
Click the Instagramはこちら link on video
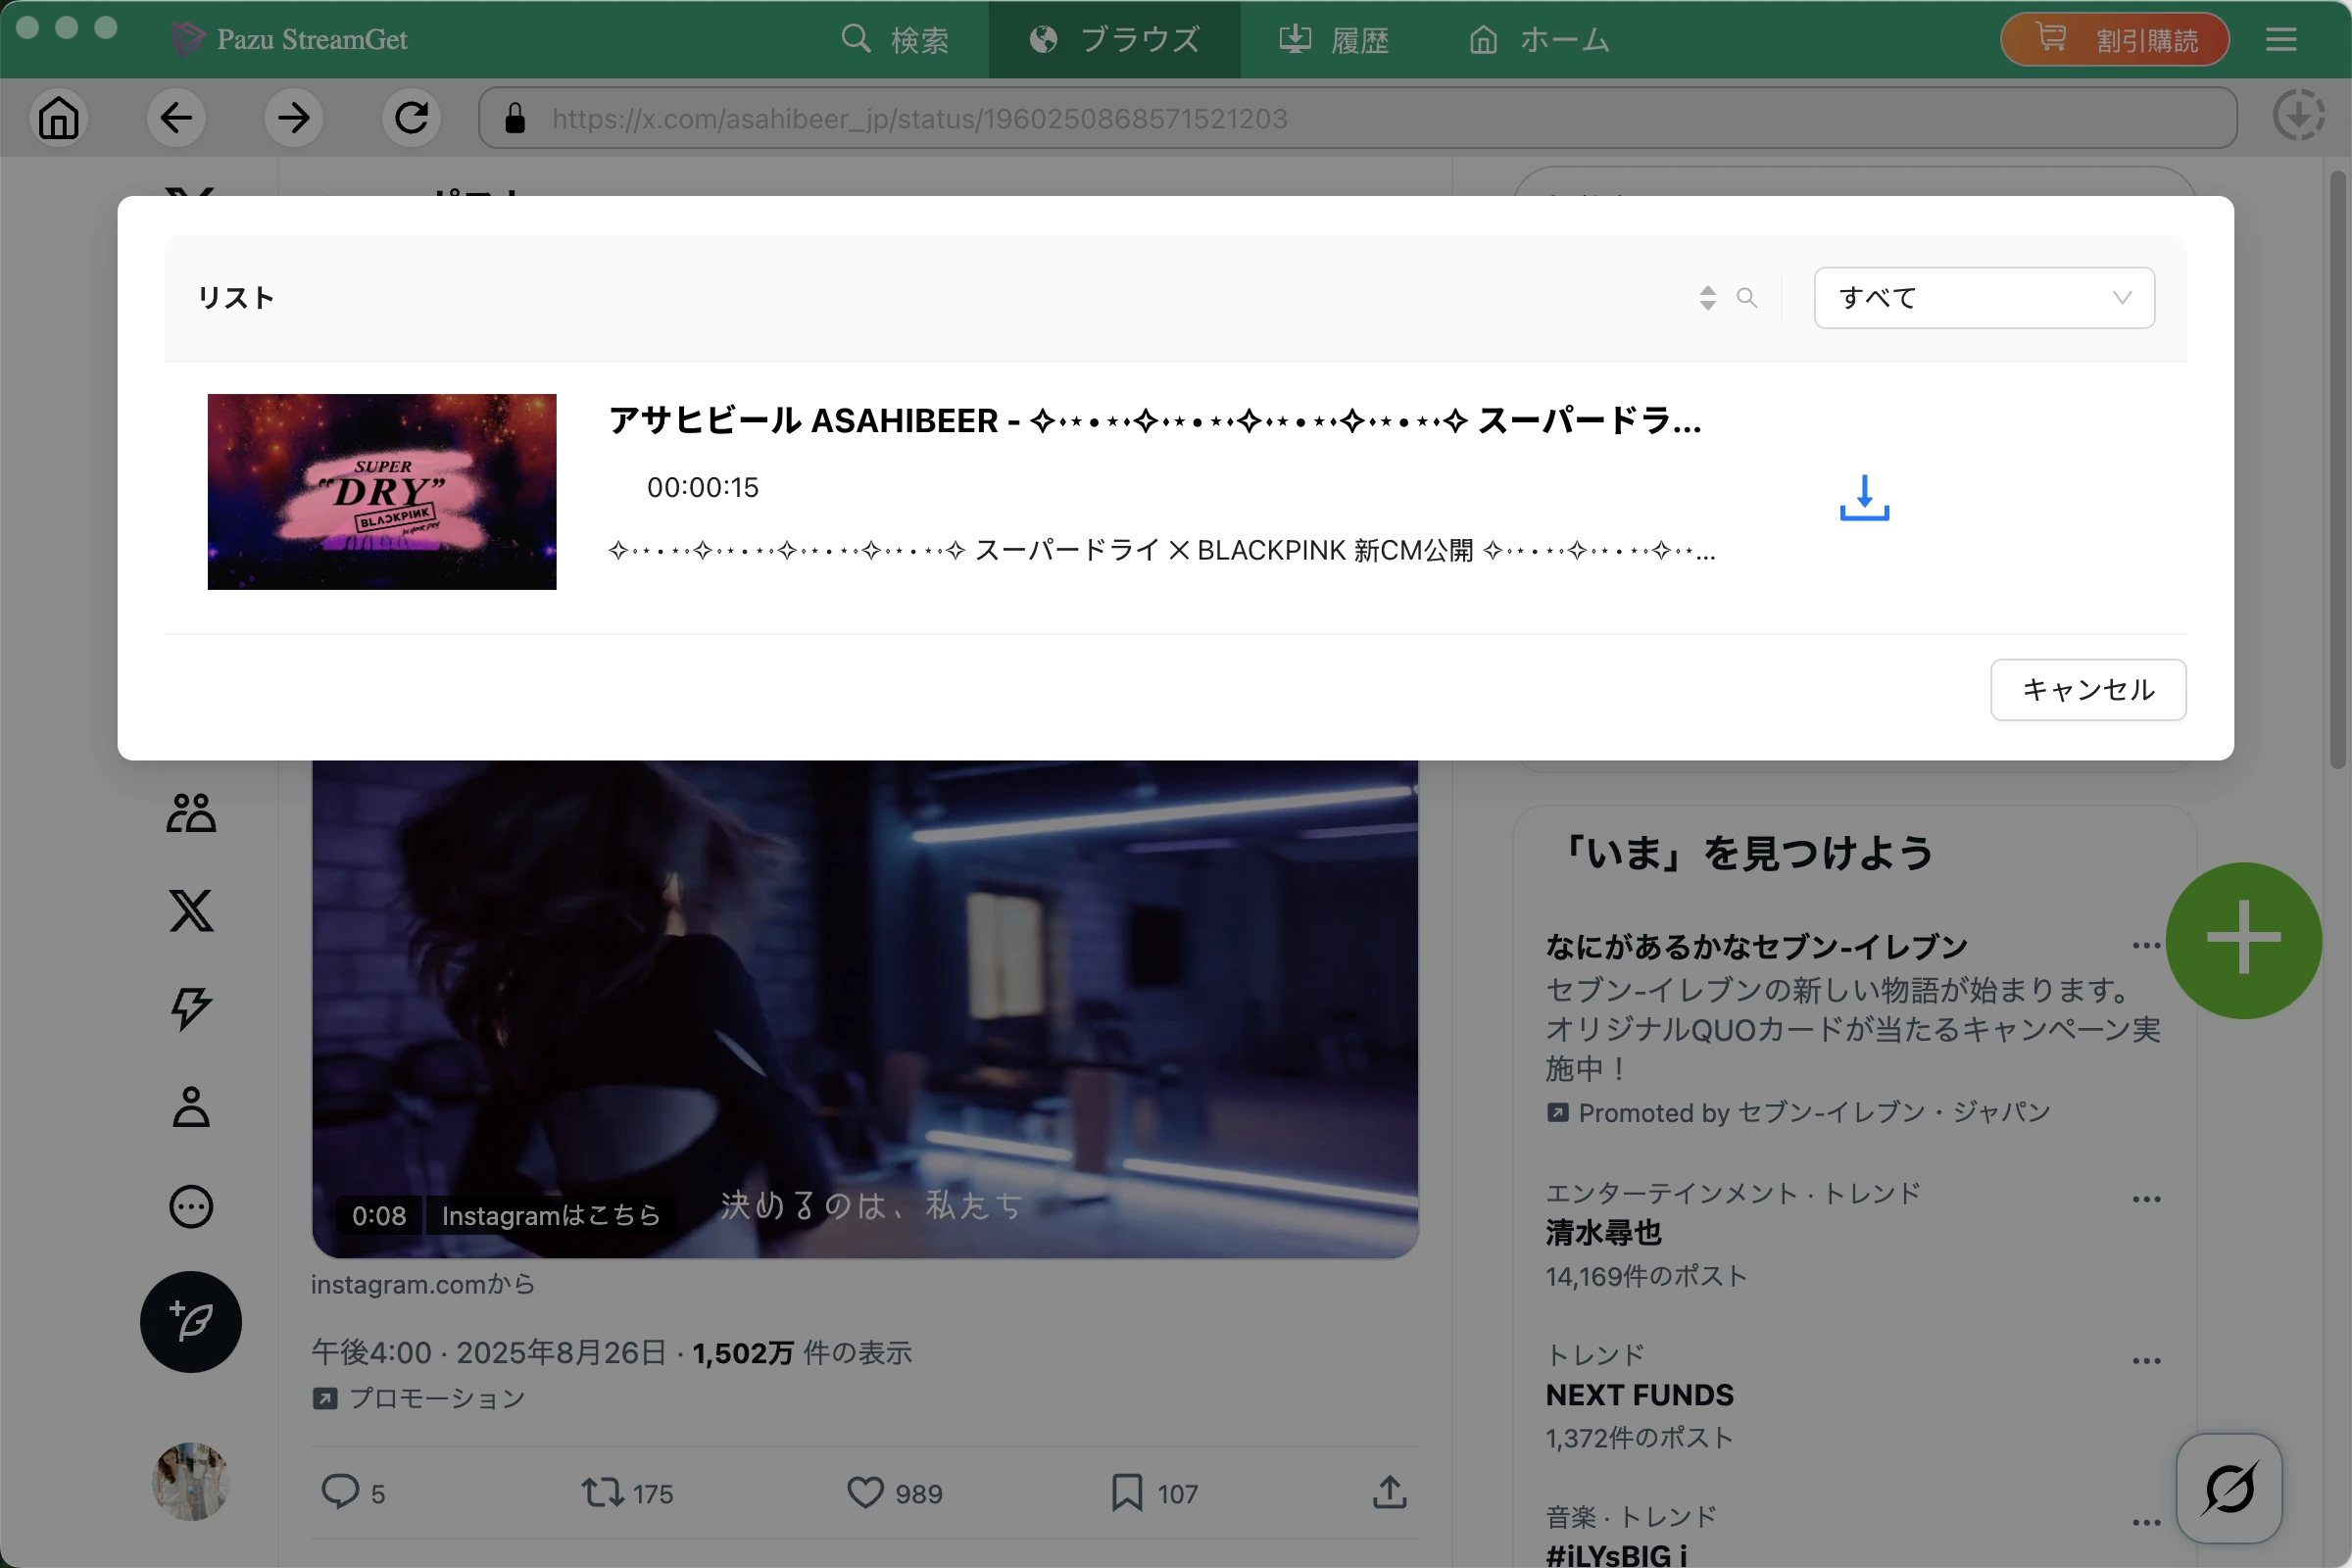[x=551, y=1215]
